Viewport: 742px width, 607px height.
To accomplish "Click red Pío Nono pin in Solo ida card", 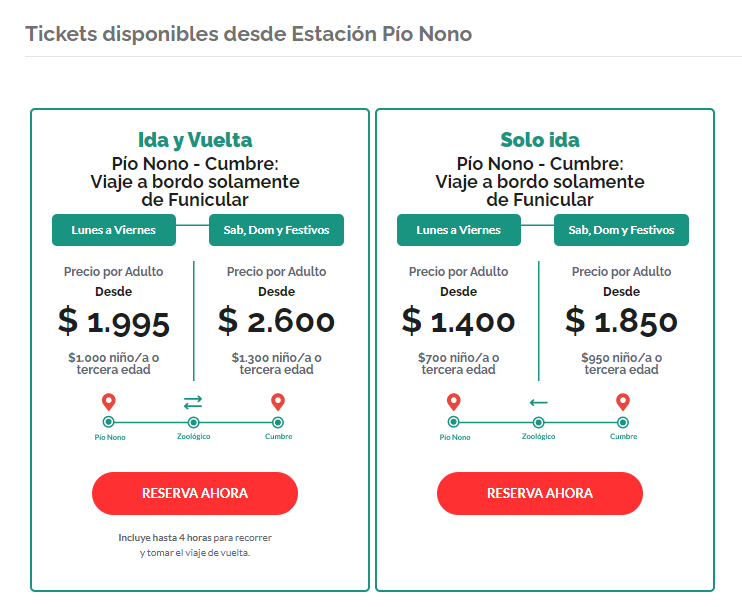I will 454,402.
